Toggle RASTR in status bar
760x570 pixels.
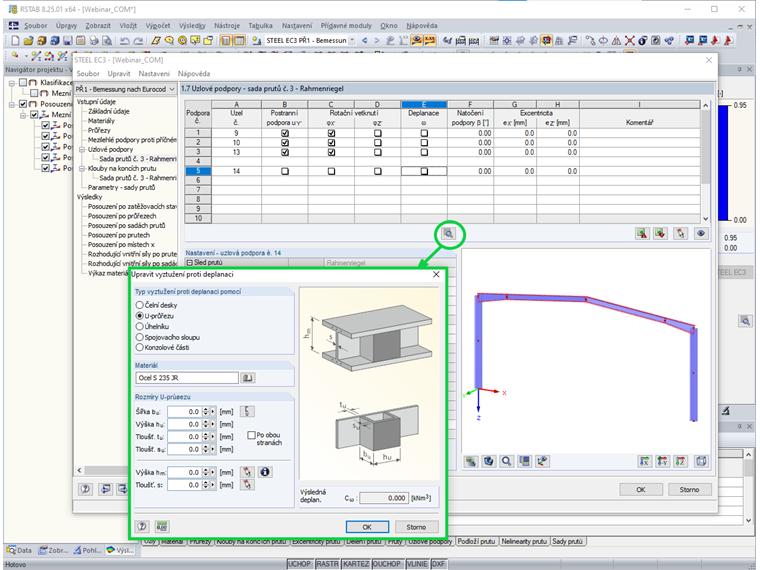[327, 564]
